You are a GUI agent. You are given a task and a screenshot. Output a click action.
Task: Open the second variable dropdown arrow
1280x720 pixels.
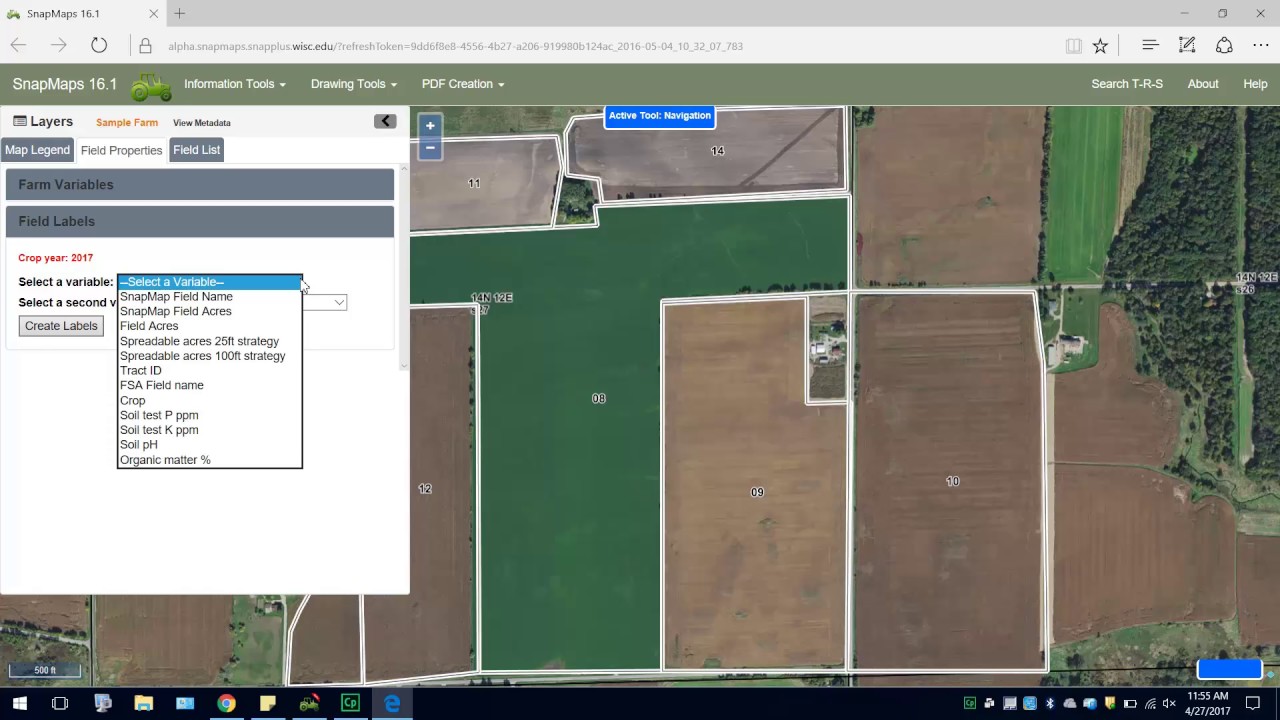[x=339, y=302]
